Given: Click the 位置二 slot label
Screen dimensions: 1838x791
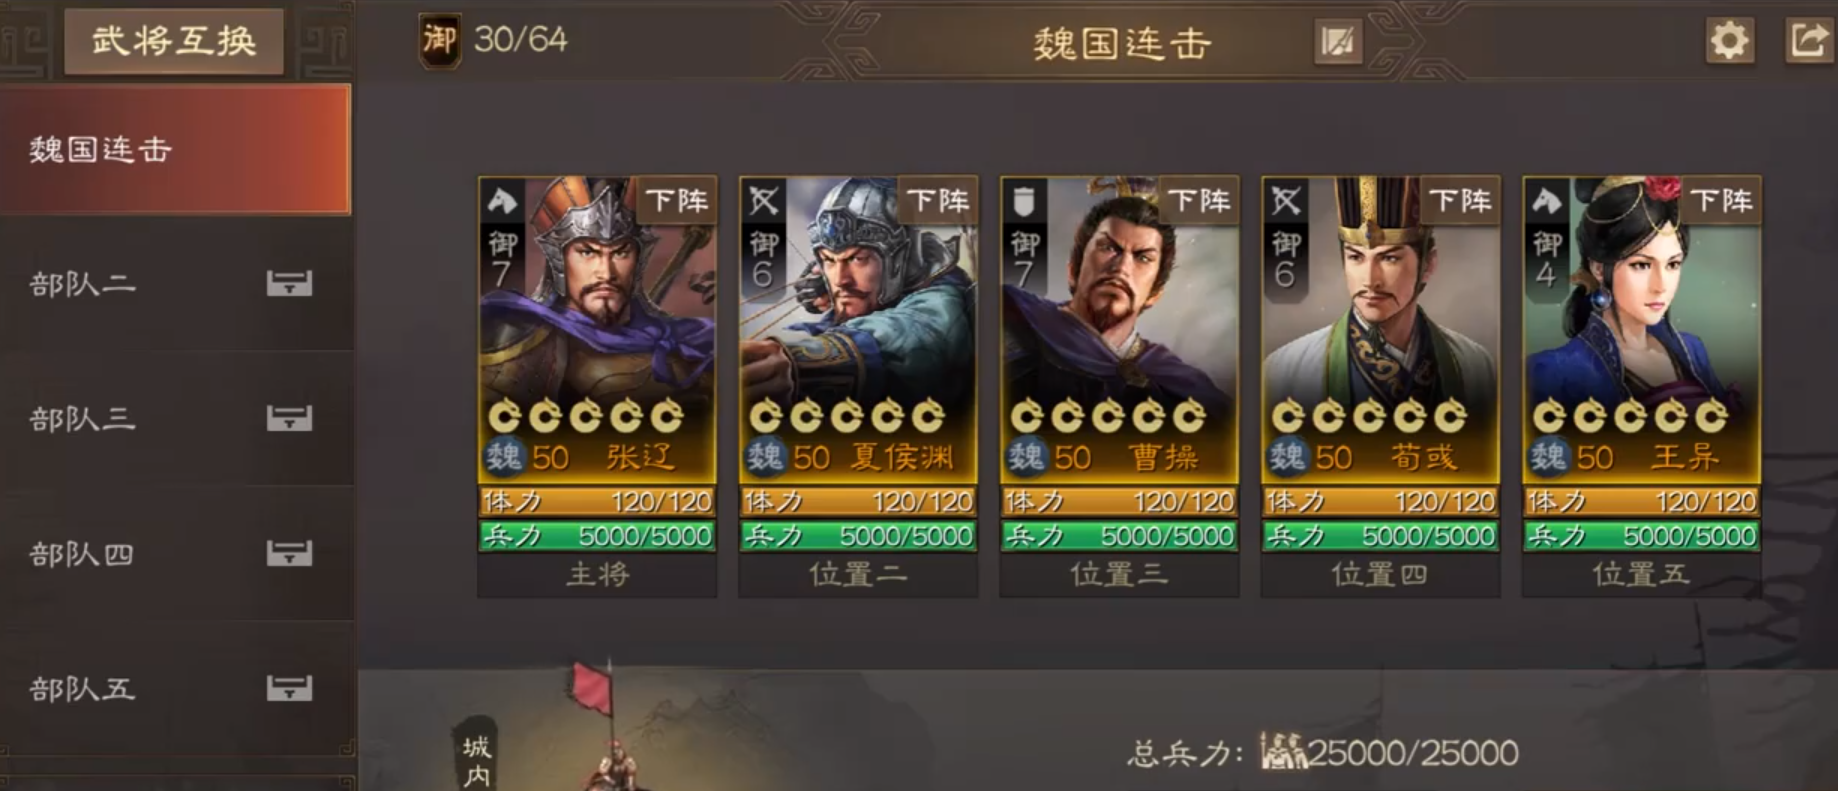Looking at the screenshot, I should [858, 575].
